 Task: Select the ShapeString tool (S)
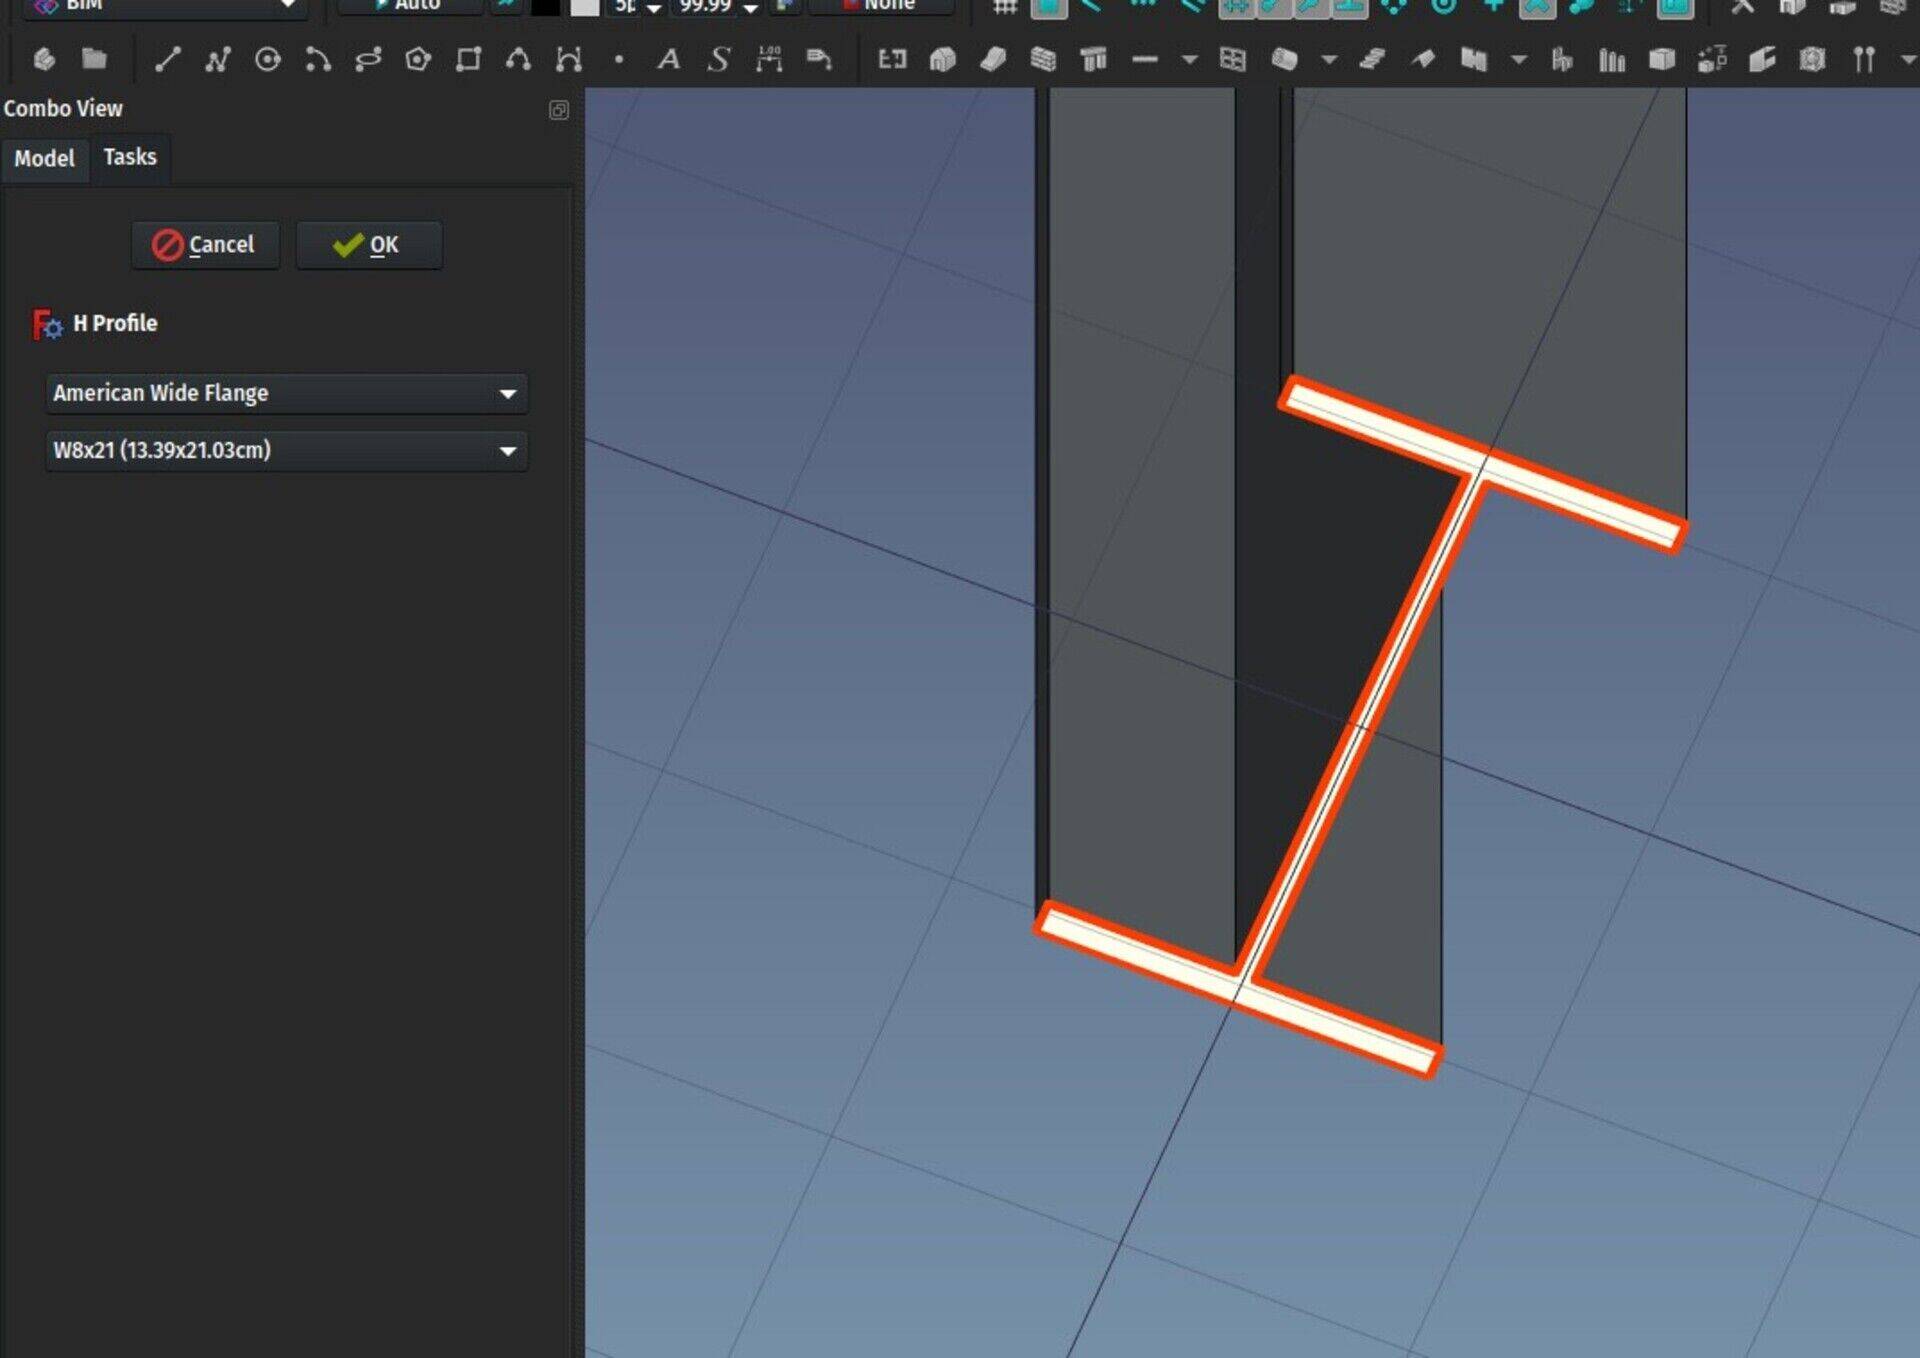coord(718,60)
